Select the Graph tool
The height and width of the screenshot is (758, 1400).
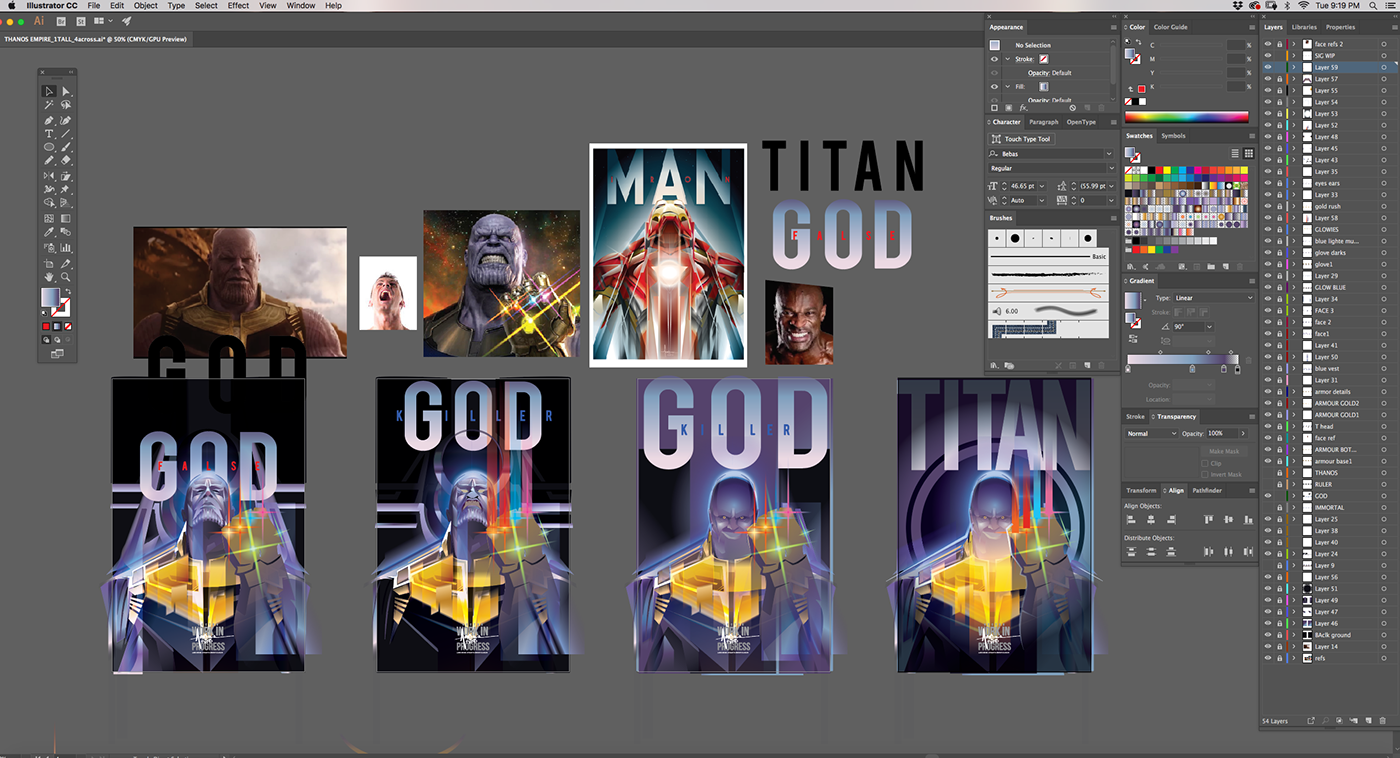pyautogui.click(x=66, y=245)
